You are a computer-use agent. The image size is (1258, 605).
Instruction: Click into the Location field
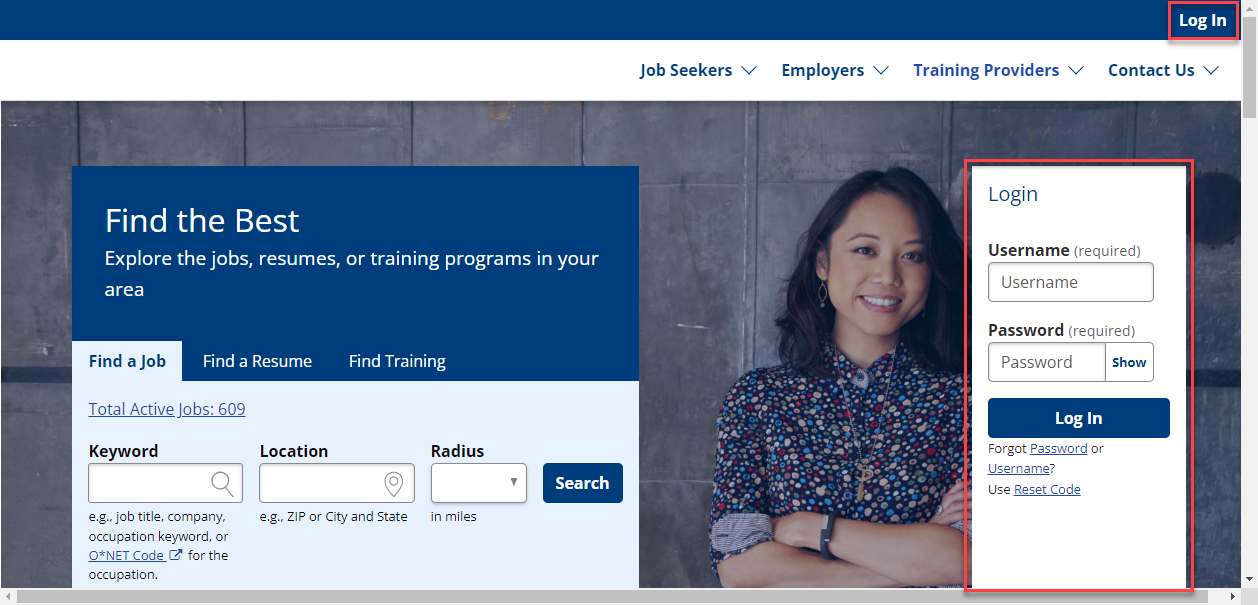click(336, 484)
